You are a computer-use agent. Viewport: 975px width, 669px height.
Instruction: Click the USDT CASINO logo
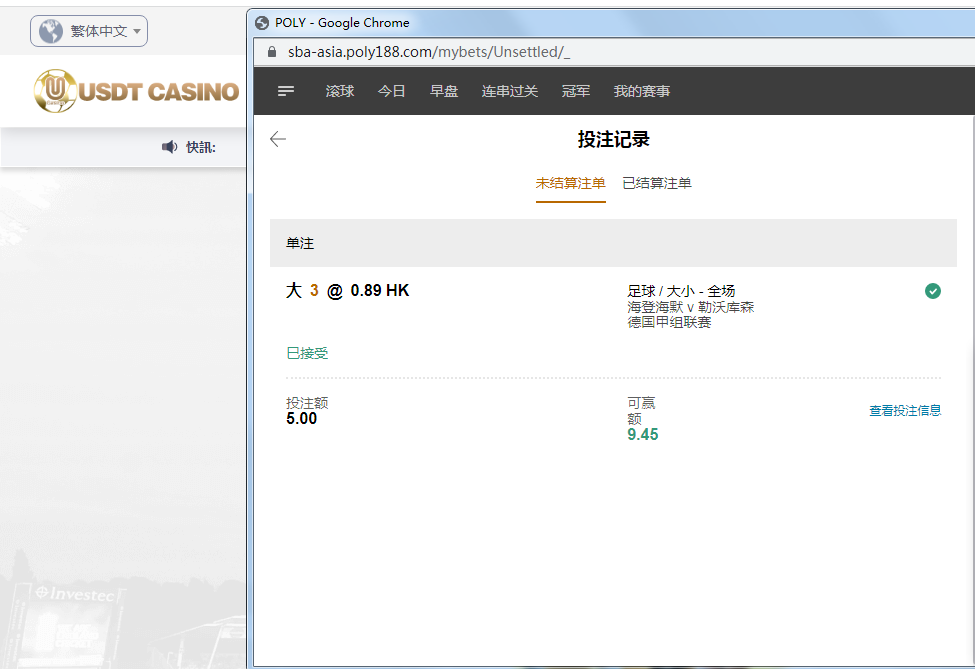click(136, 92)
